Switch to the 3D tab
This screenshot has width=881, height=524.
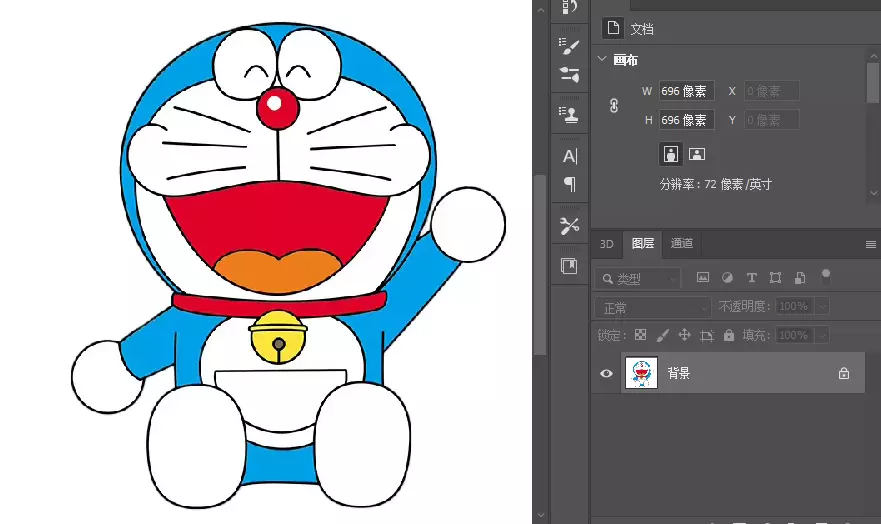pyautogui.click(x=606, y=244)
